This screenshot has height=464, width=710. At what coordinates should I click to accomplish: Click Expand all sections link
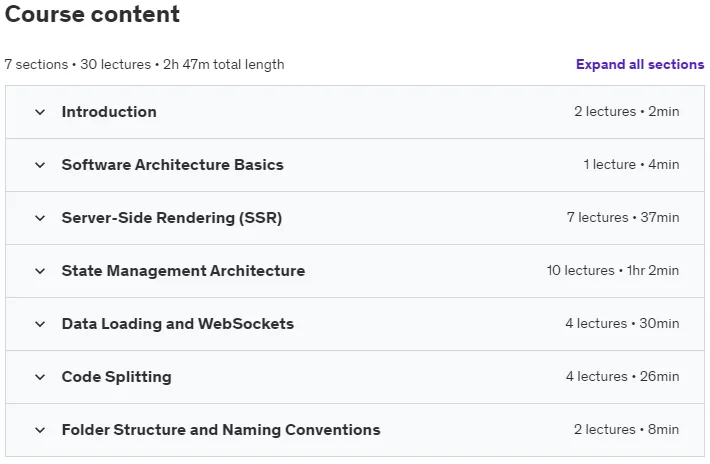[x=640, y=64]
